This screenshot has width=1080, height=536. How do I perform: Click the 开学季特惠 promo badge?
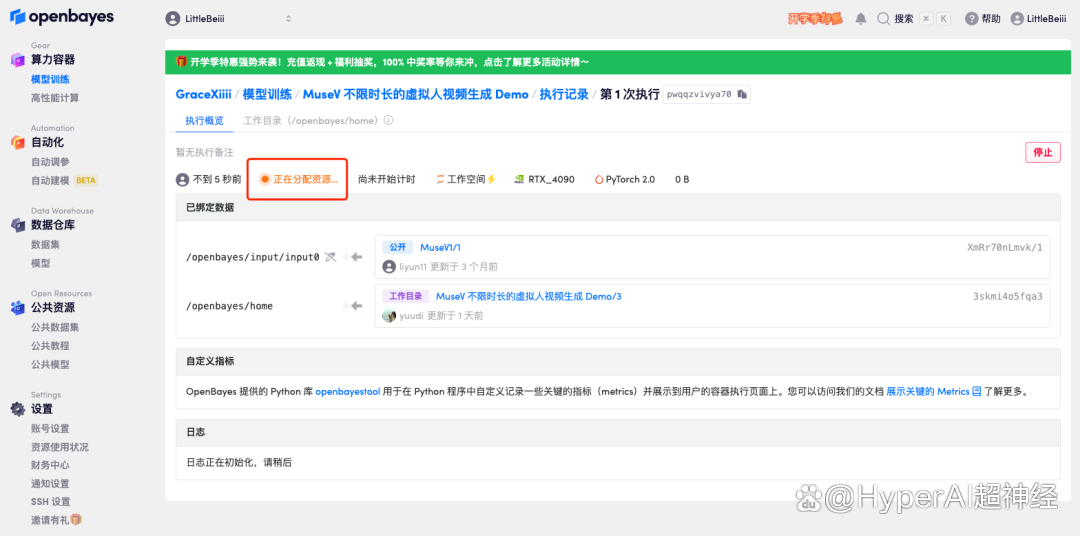pyautogui.click(x=816, y=19)
